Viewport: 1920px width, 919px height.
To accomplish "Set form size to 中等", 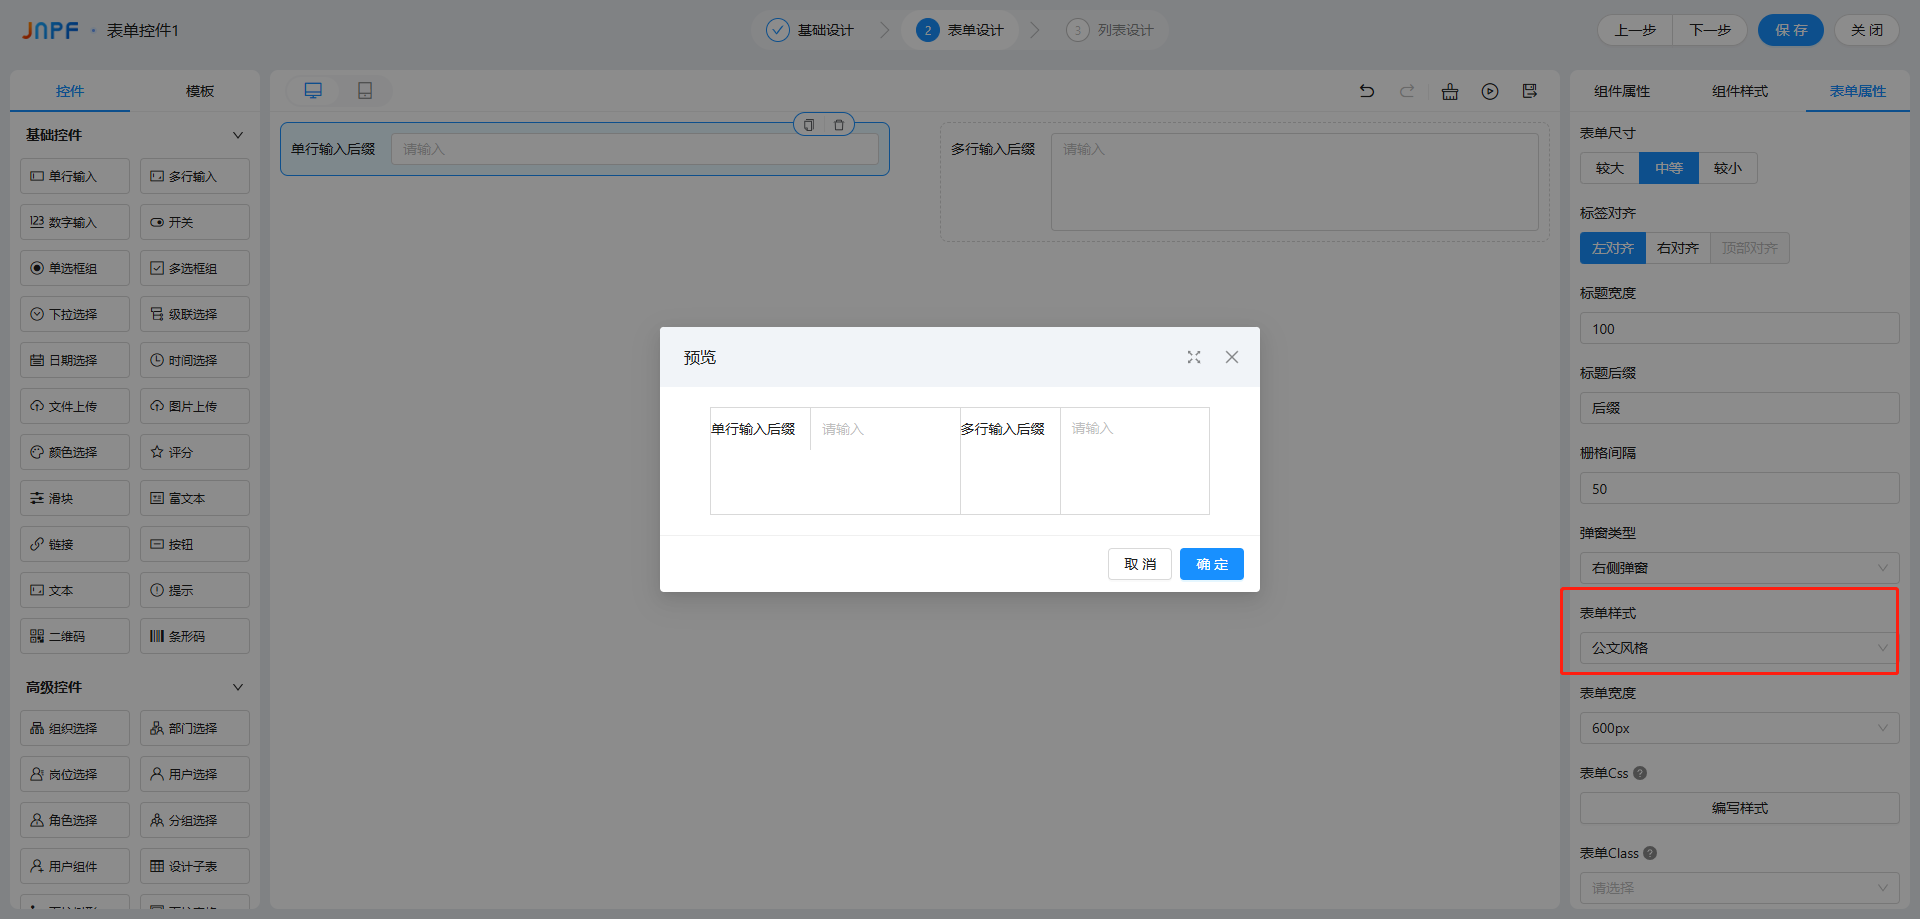I will click(x=1669, y=168).
